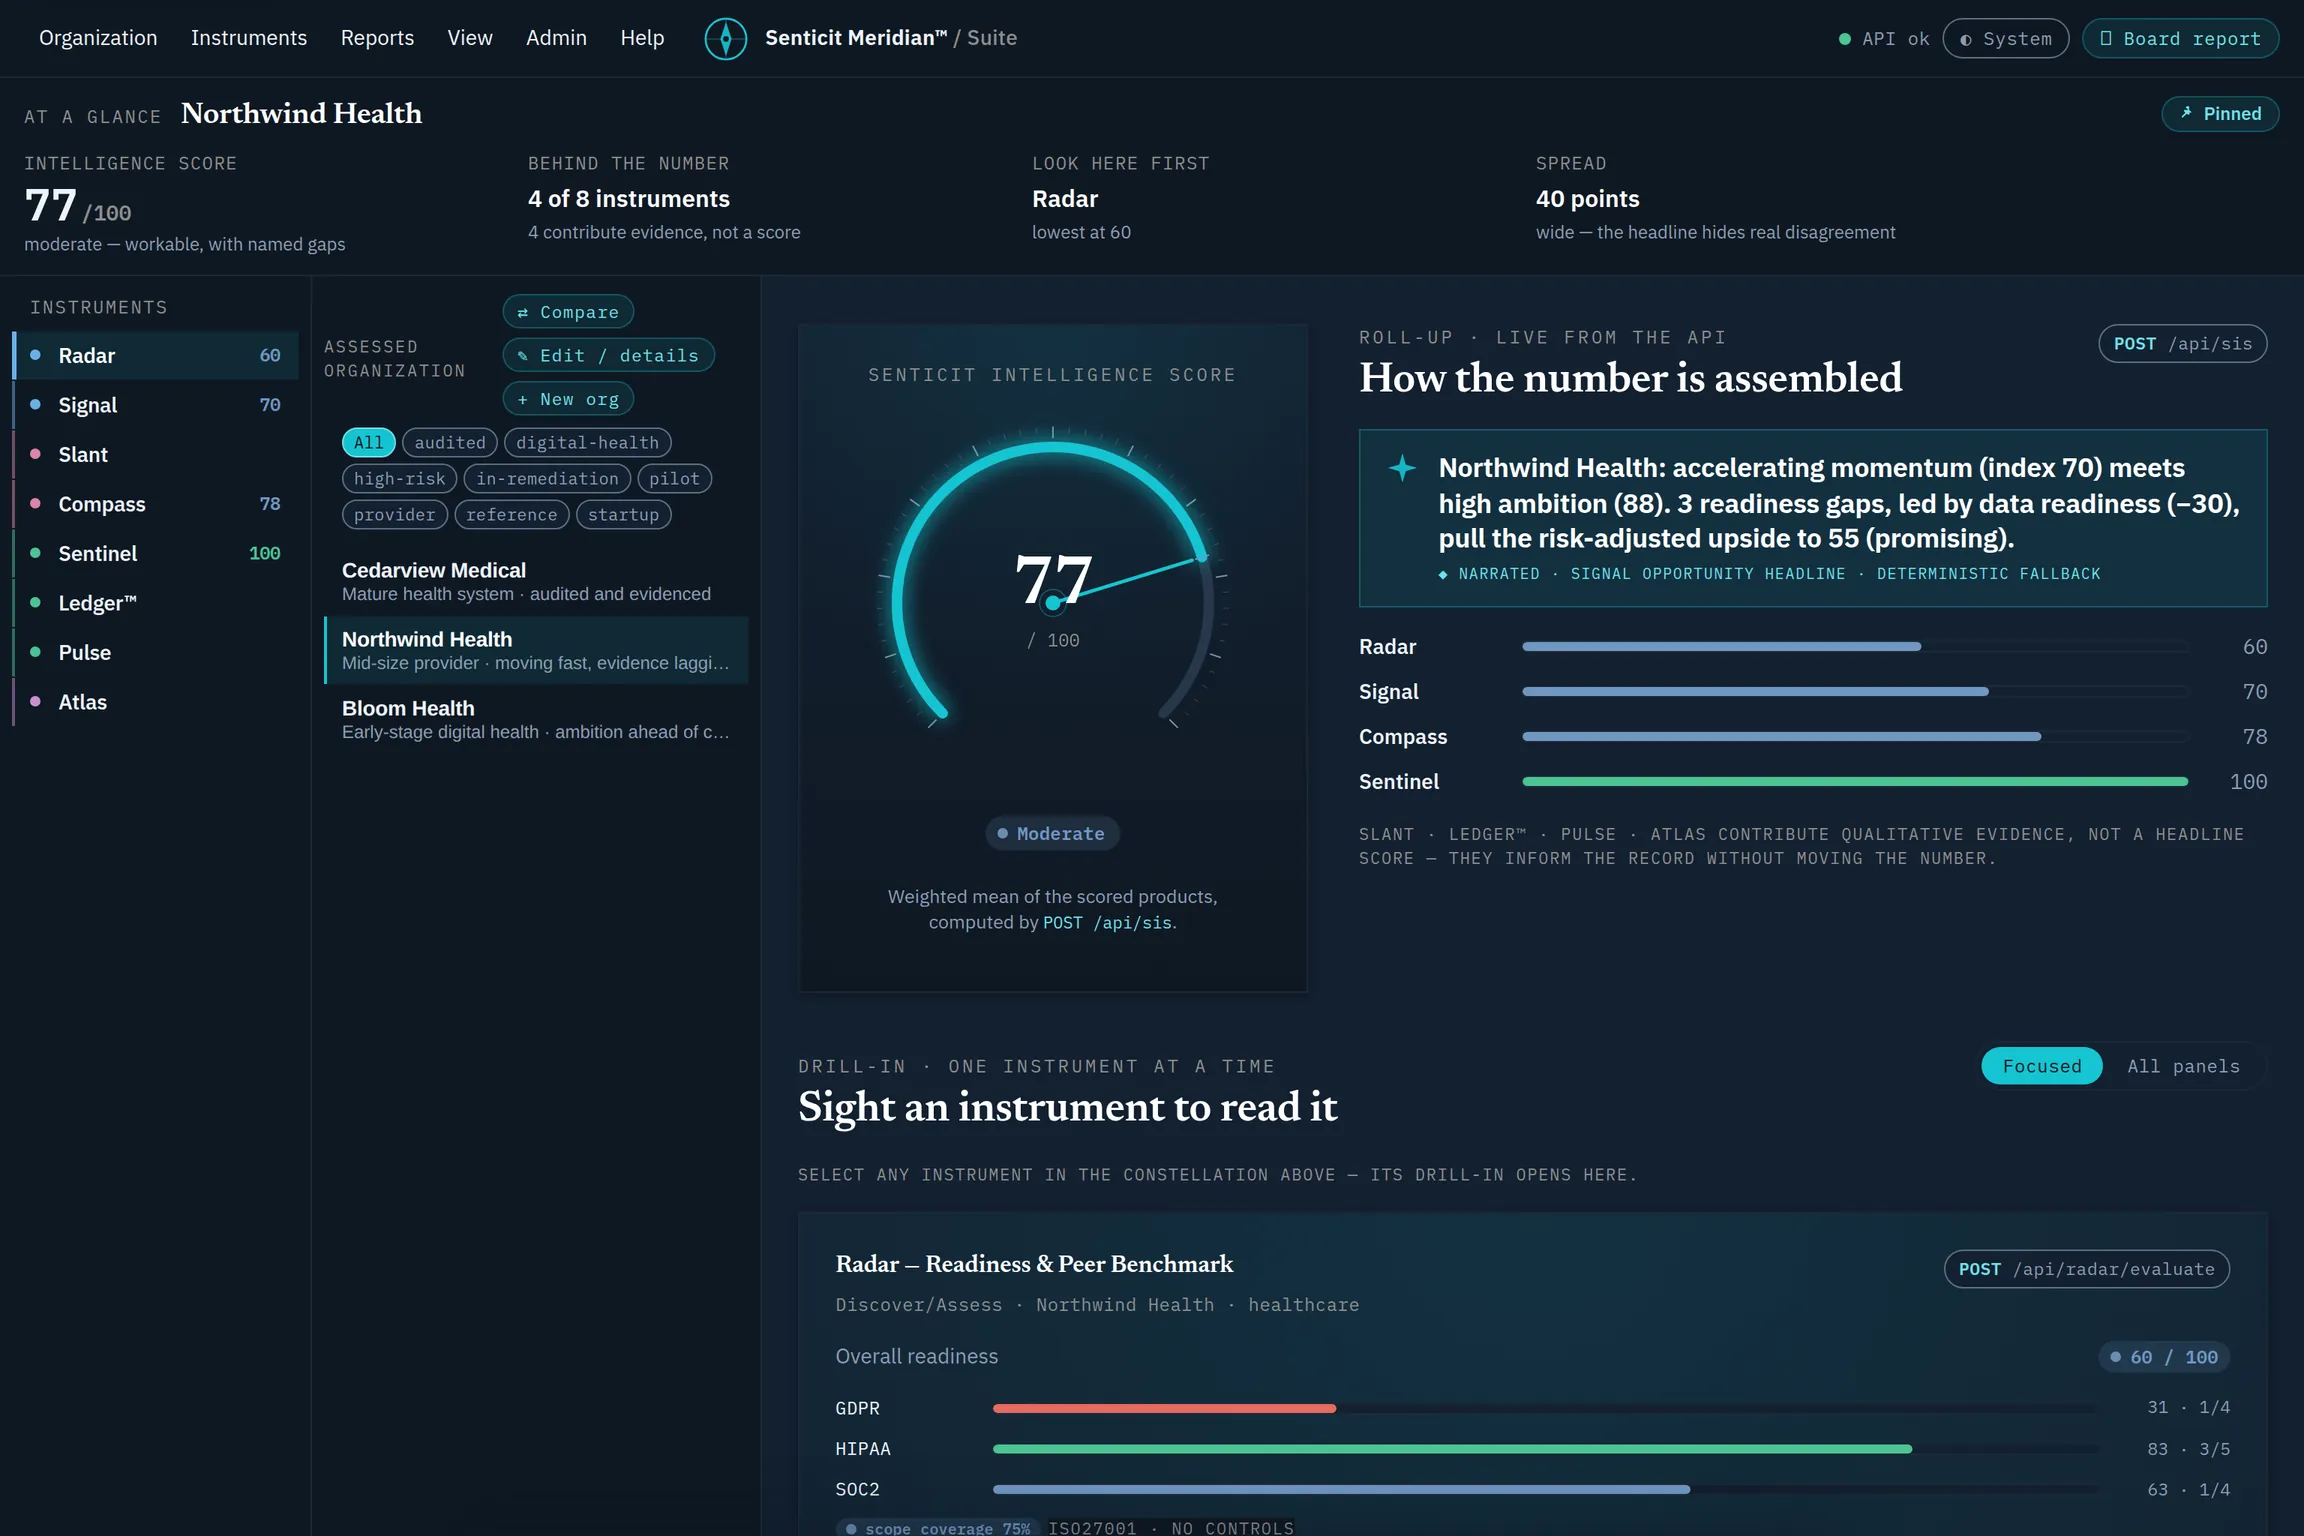Toggle the high-risk filter chip
Viewport: 2304px width, 1536px height.
[x=399, y=478]
